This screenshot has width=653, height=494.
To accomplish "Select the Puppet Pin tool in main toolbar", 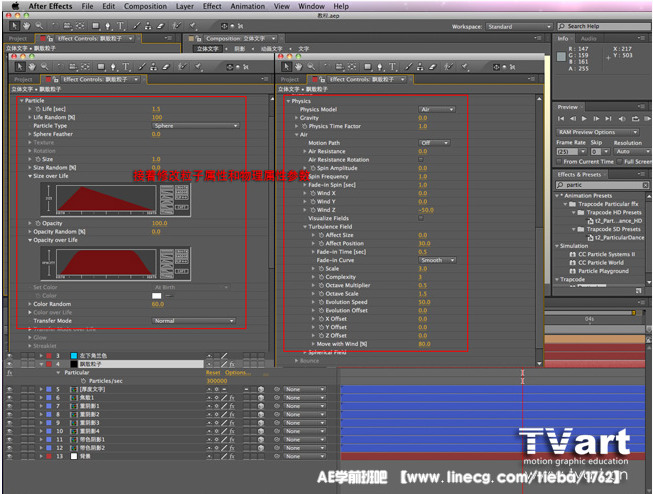I will click(192, 26).
